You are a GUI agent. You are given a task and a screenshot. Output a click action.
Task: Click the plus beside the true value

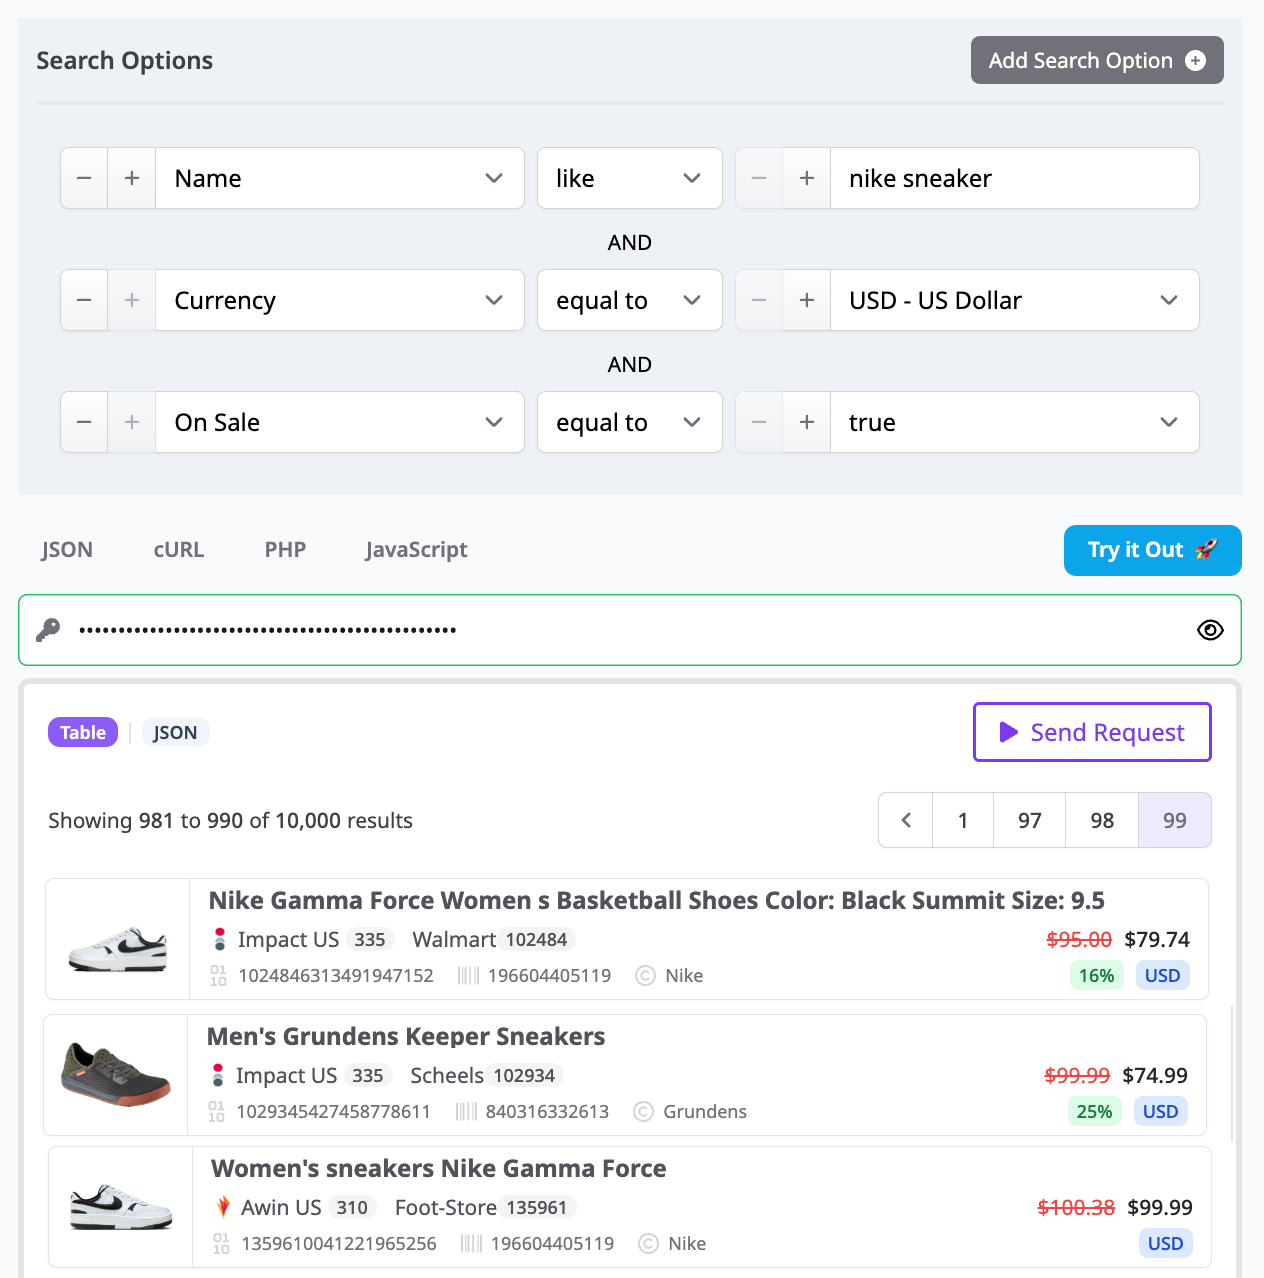coord(807,422)
